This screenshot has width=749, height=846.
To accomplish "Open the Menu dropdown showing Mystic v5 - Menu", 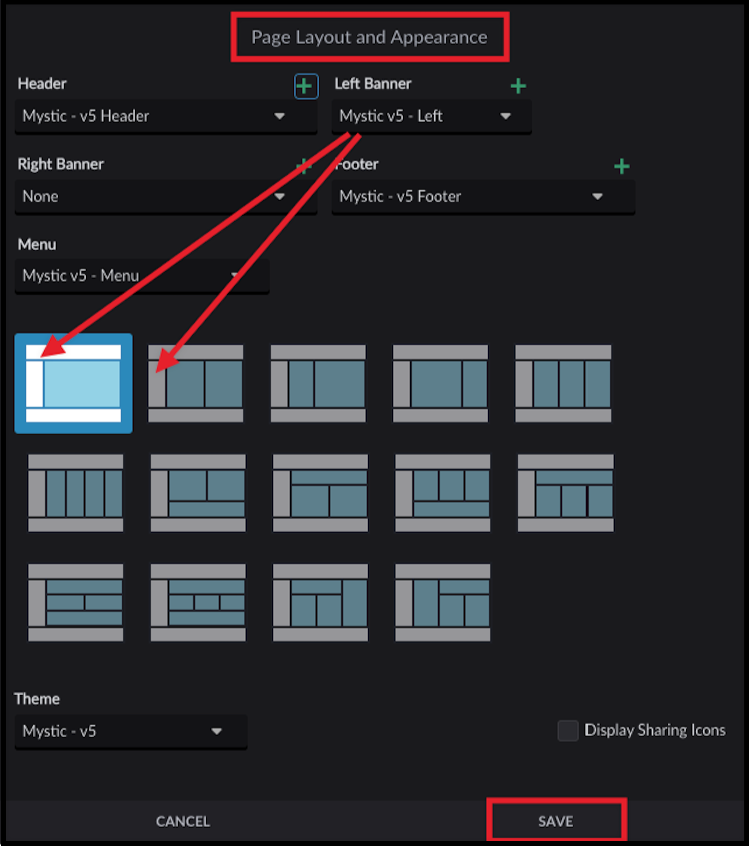I will coord(142,276).
